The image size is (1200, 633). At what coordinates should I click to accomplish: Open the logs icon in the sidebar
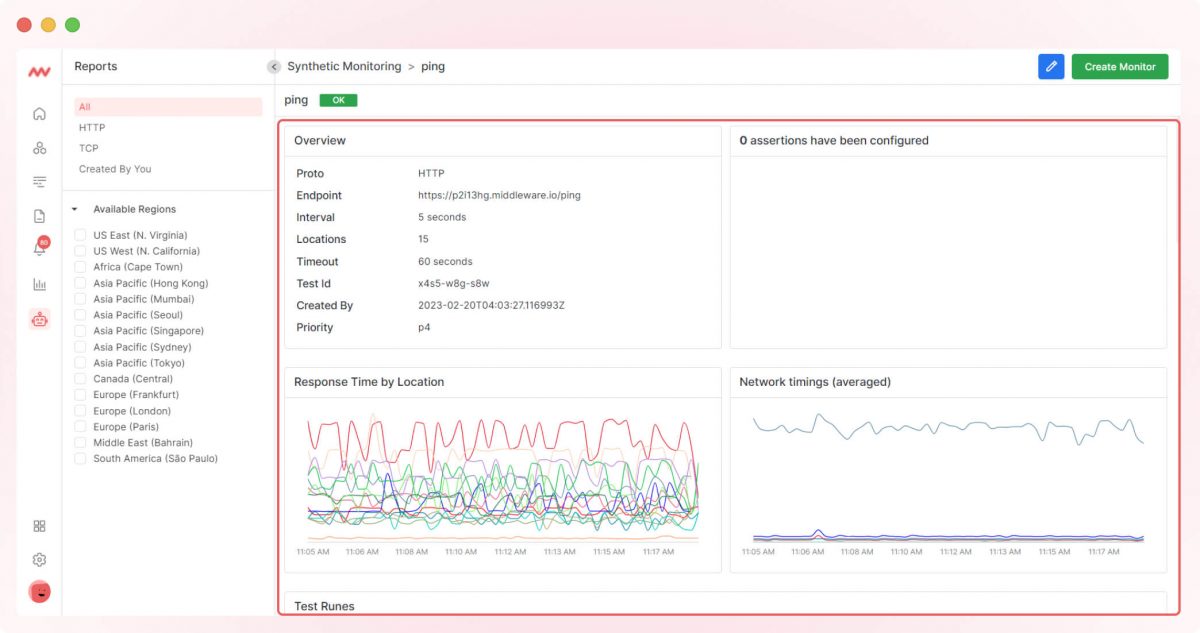click(39, 181)
